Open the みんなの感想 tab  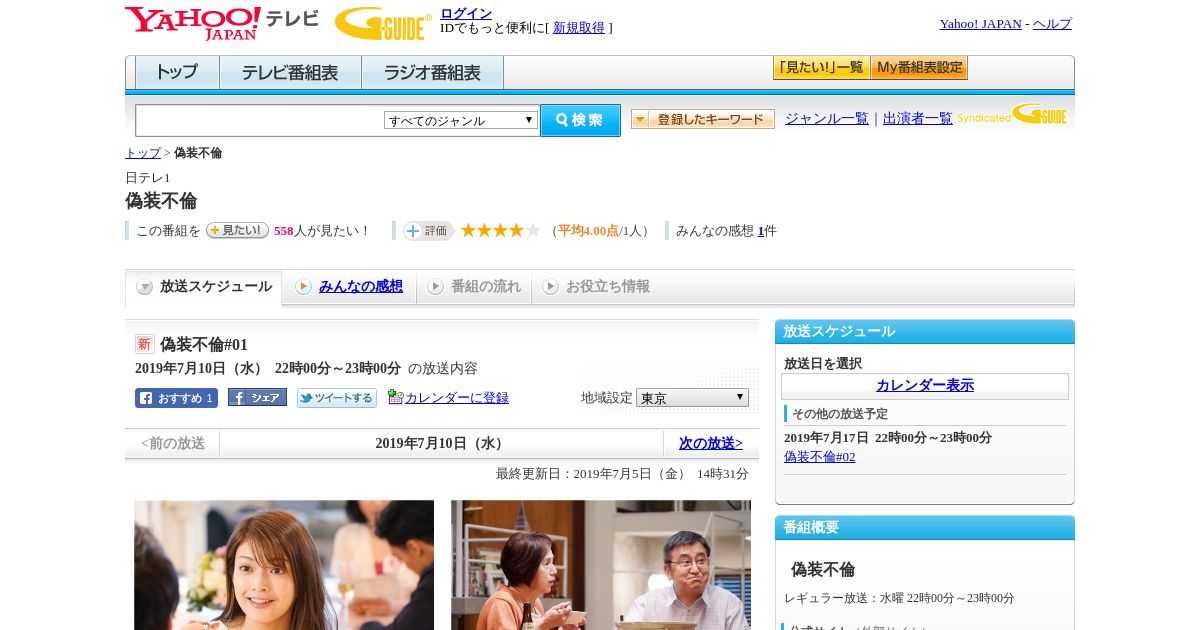pos(360,286)
